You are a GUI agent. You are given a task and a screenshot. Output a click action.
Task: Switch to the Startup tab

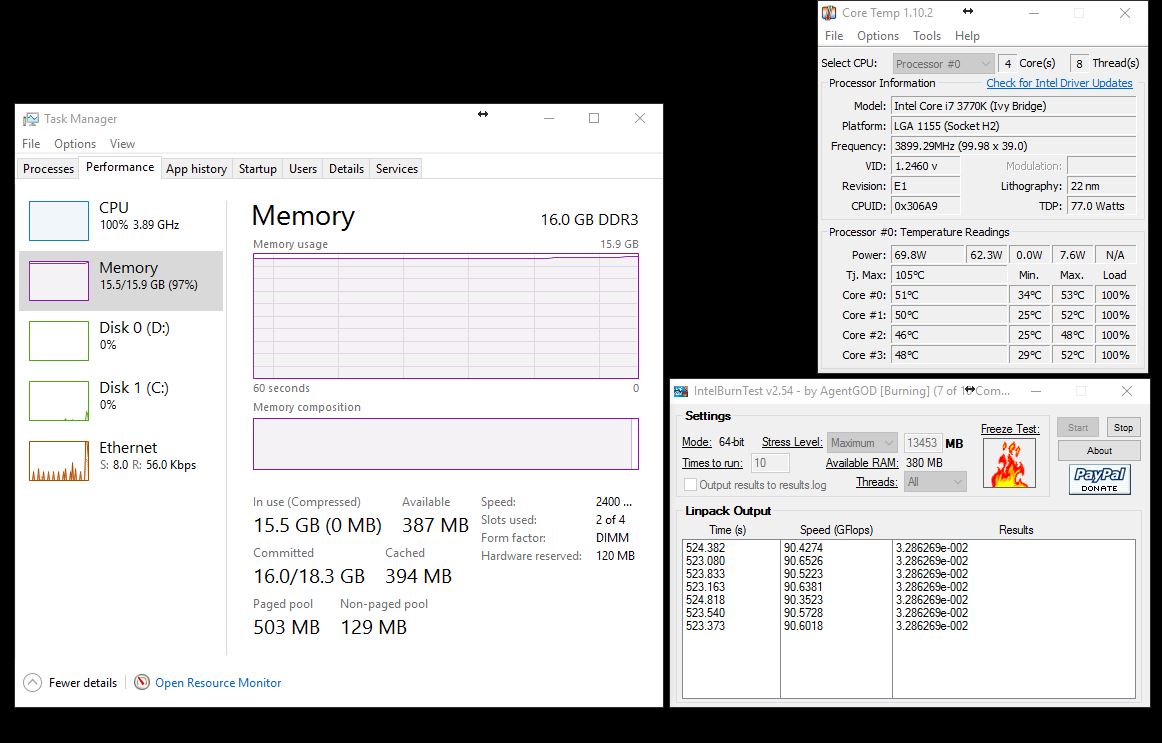(x=257, y=169)
